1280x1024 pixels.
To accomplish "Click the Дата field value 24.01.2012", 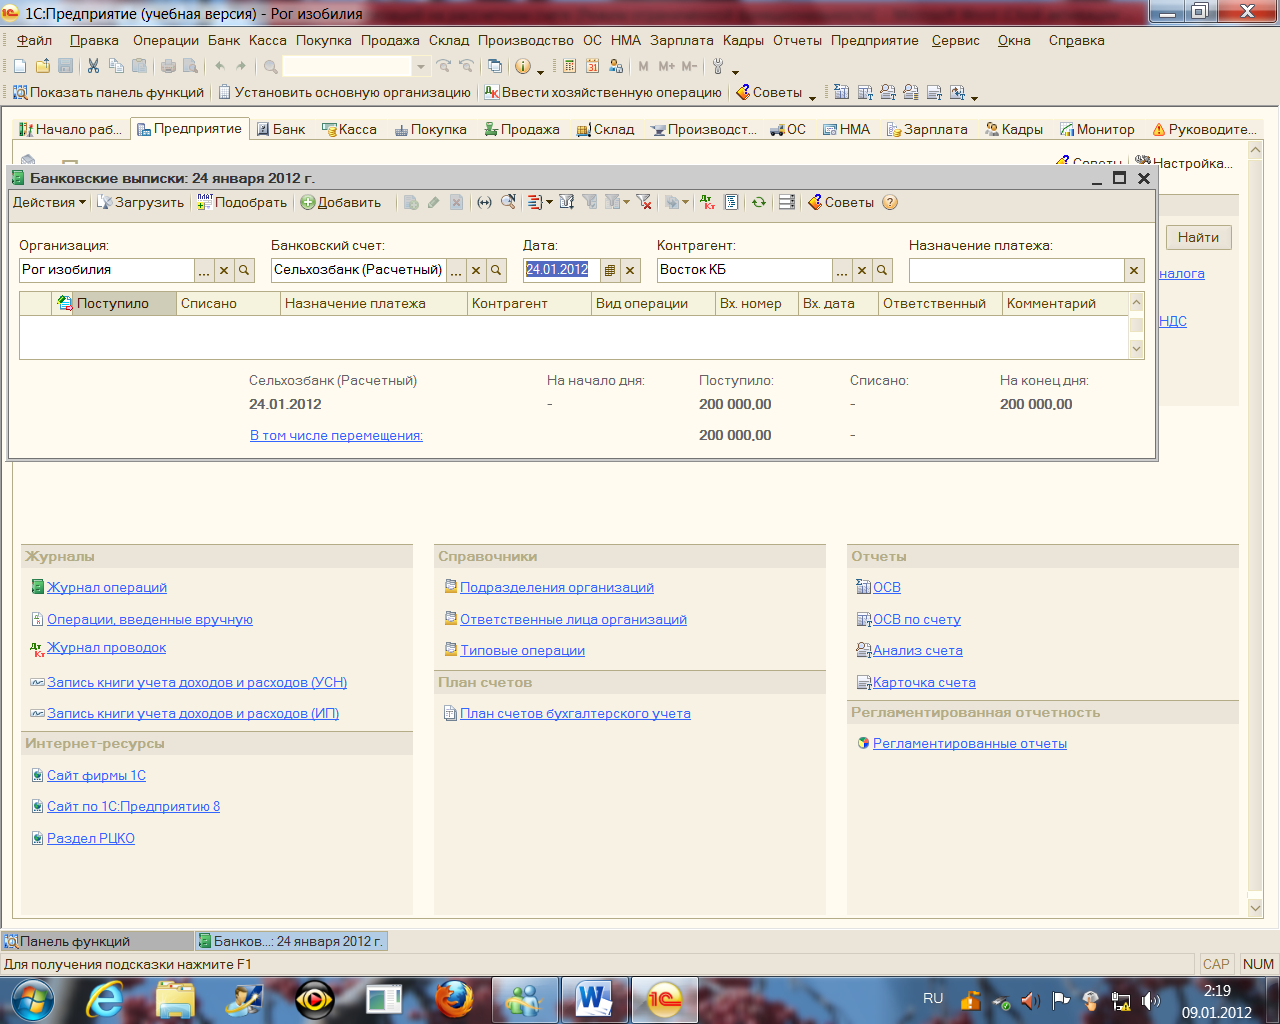I will pos(557,270).
